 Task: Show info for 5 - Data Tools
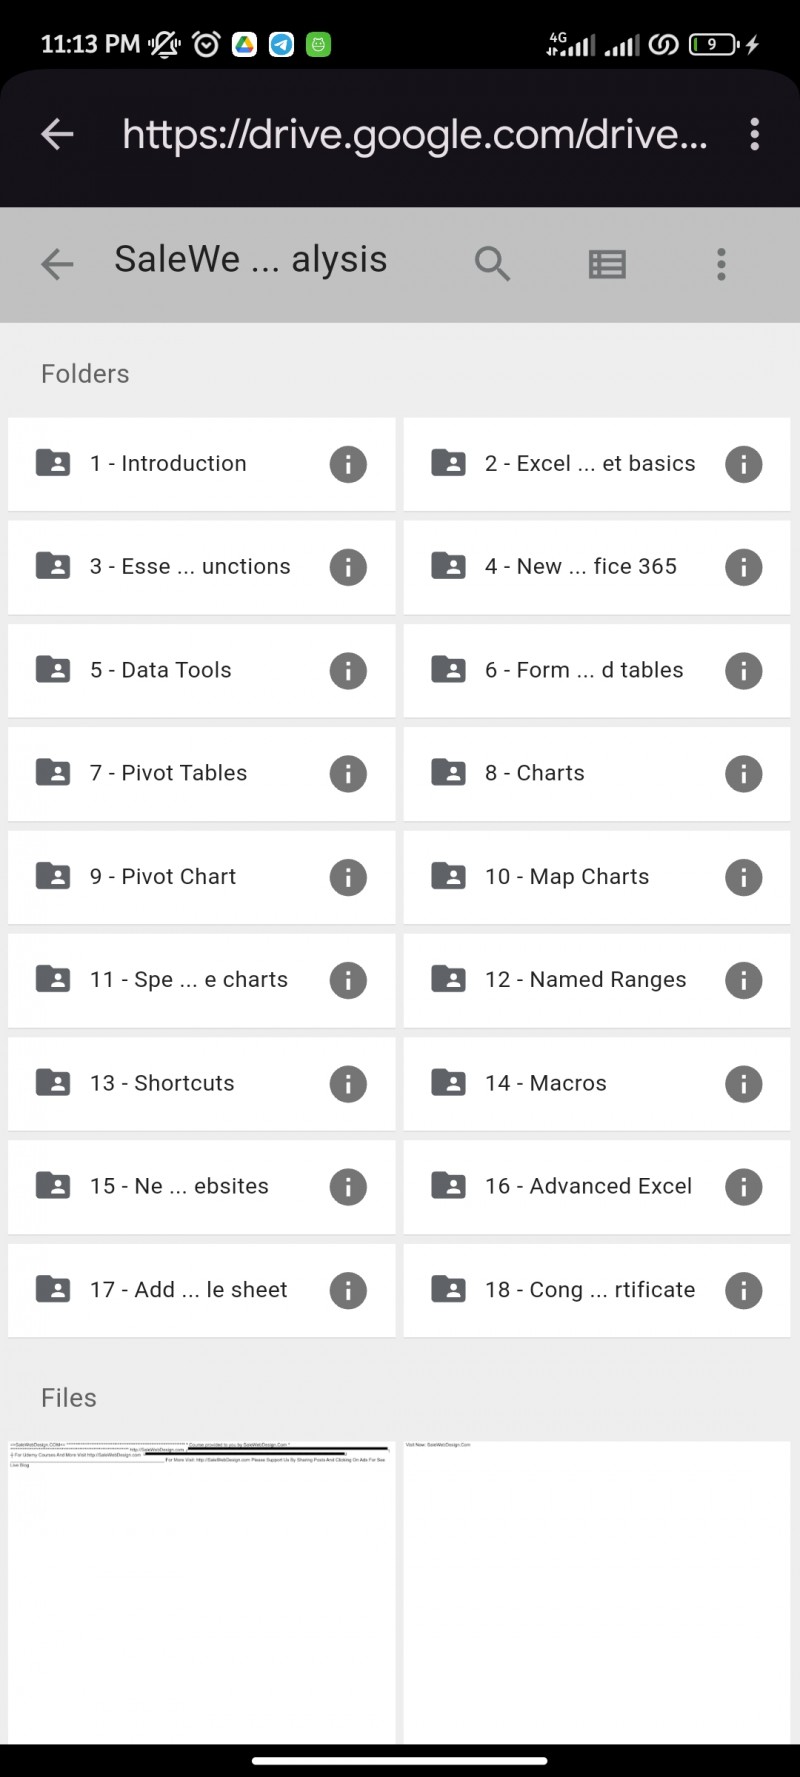coord(348,670)
